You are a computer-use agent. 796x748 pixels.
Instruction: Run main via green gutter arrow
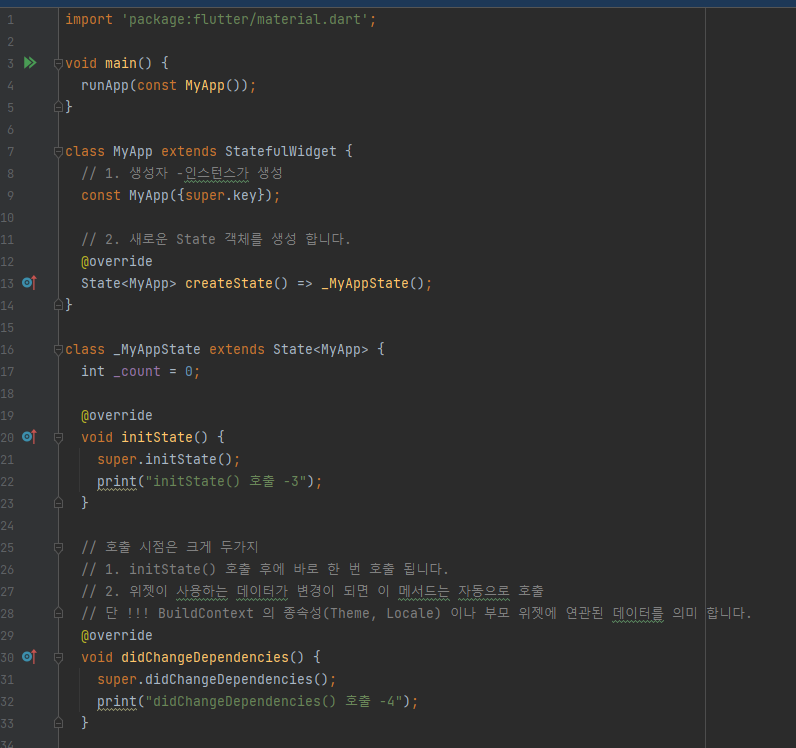[30, 63]
